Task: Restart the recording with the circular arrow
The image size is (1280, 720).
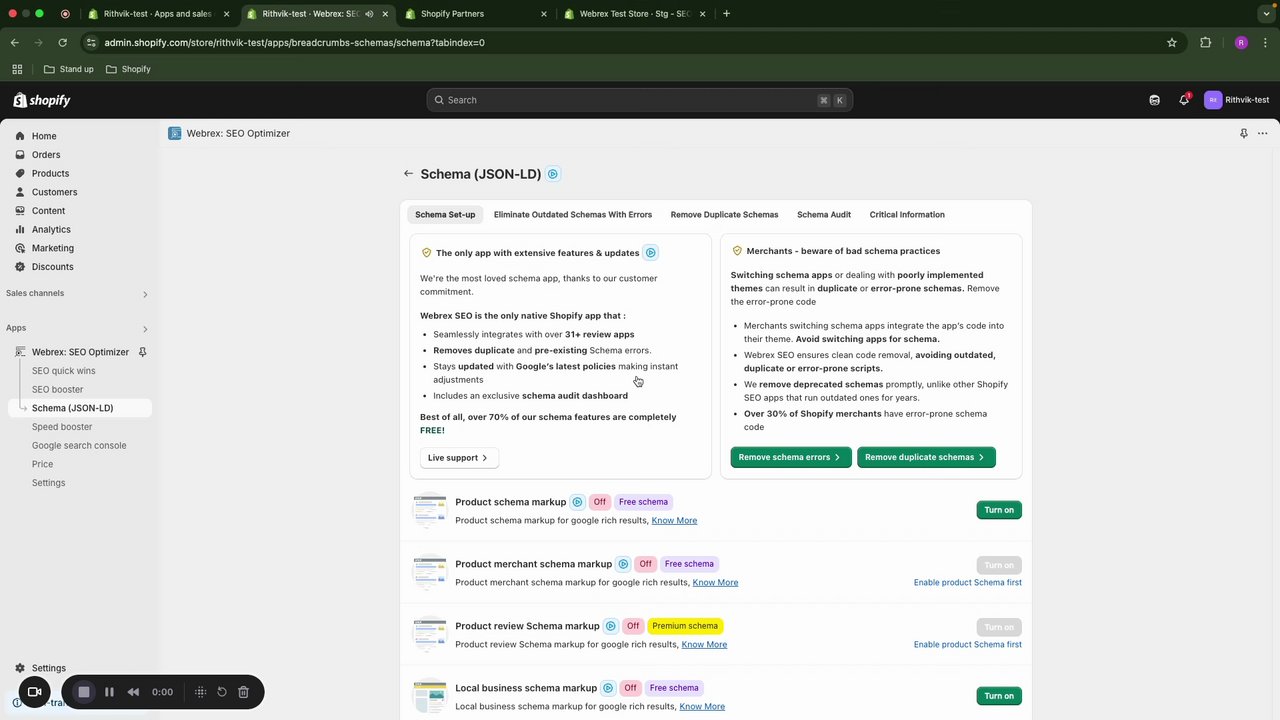Action: (x=222, y=692)
